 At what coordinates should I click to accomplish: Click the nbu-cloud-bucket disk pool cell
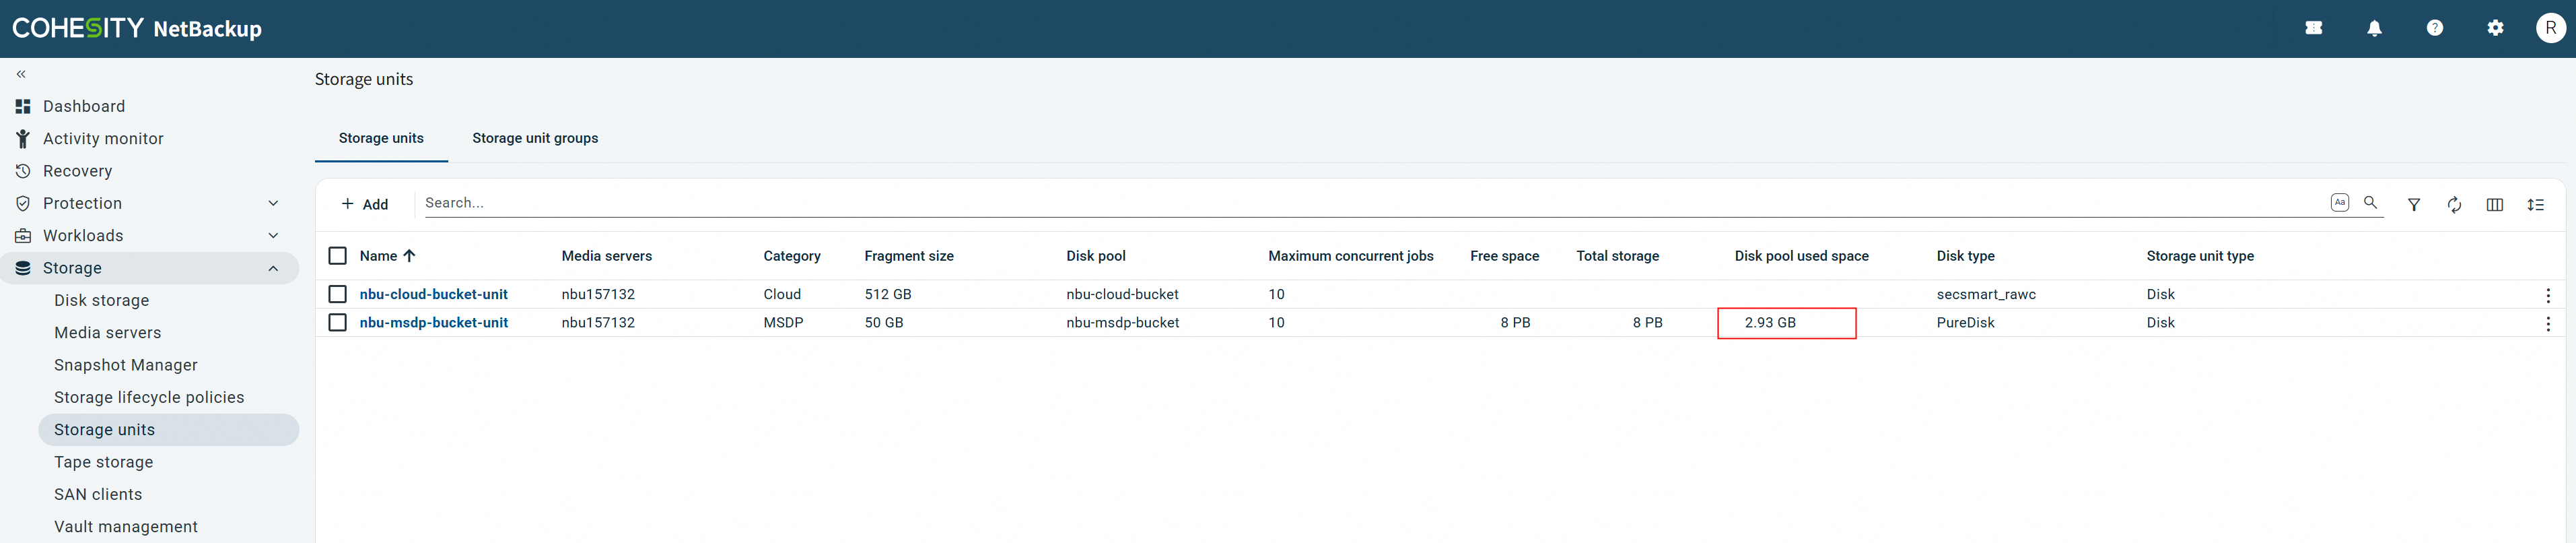pyautogui.click(x=1123, y=294)
